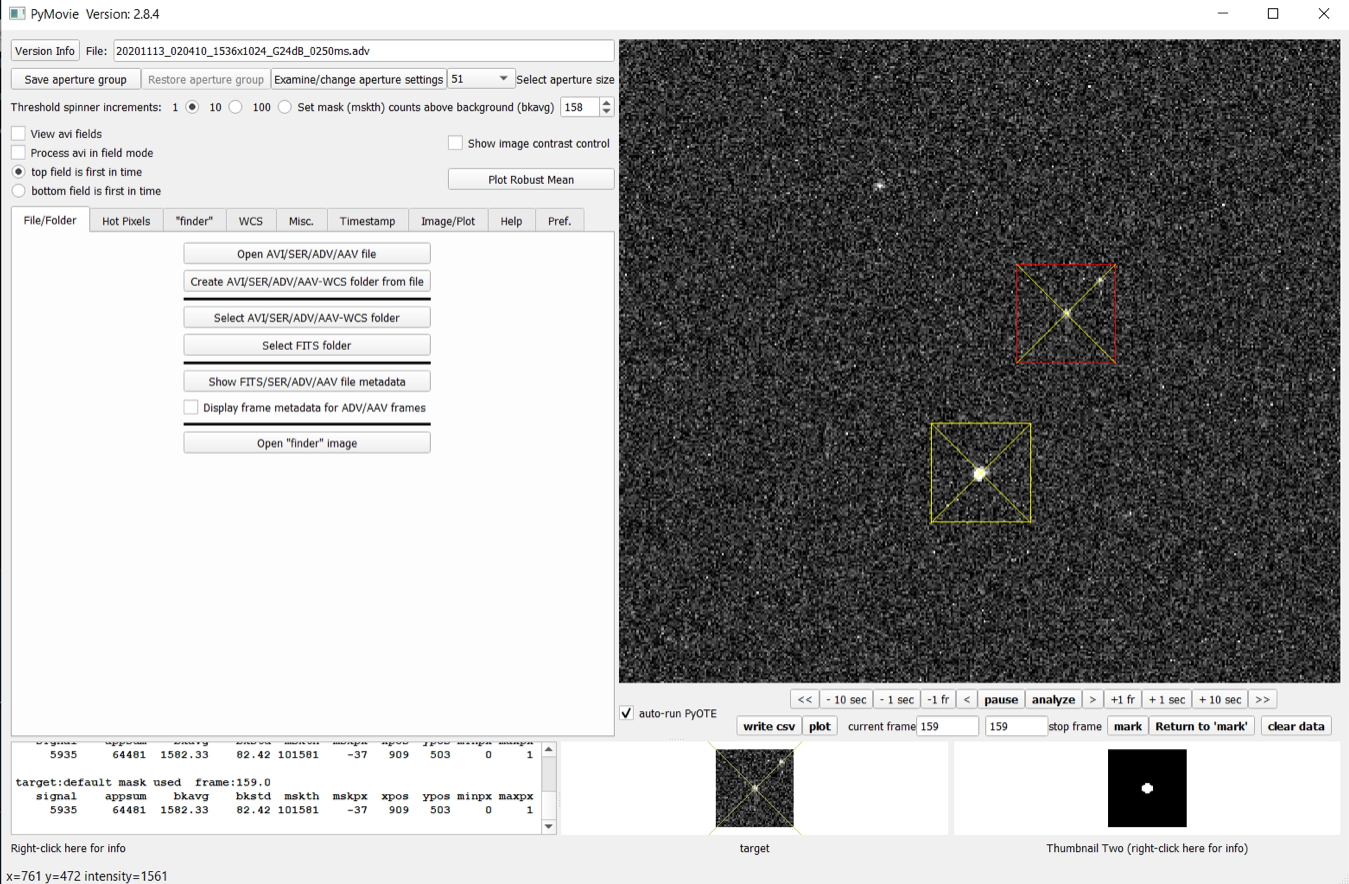
Task: Click the '>' forward play button
Action: point(1092,700)
